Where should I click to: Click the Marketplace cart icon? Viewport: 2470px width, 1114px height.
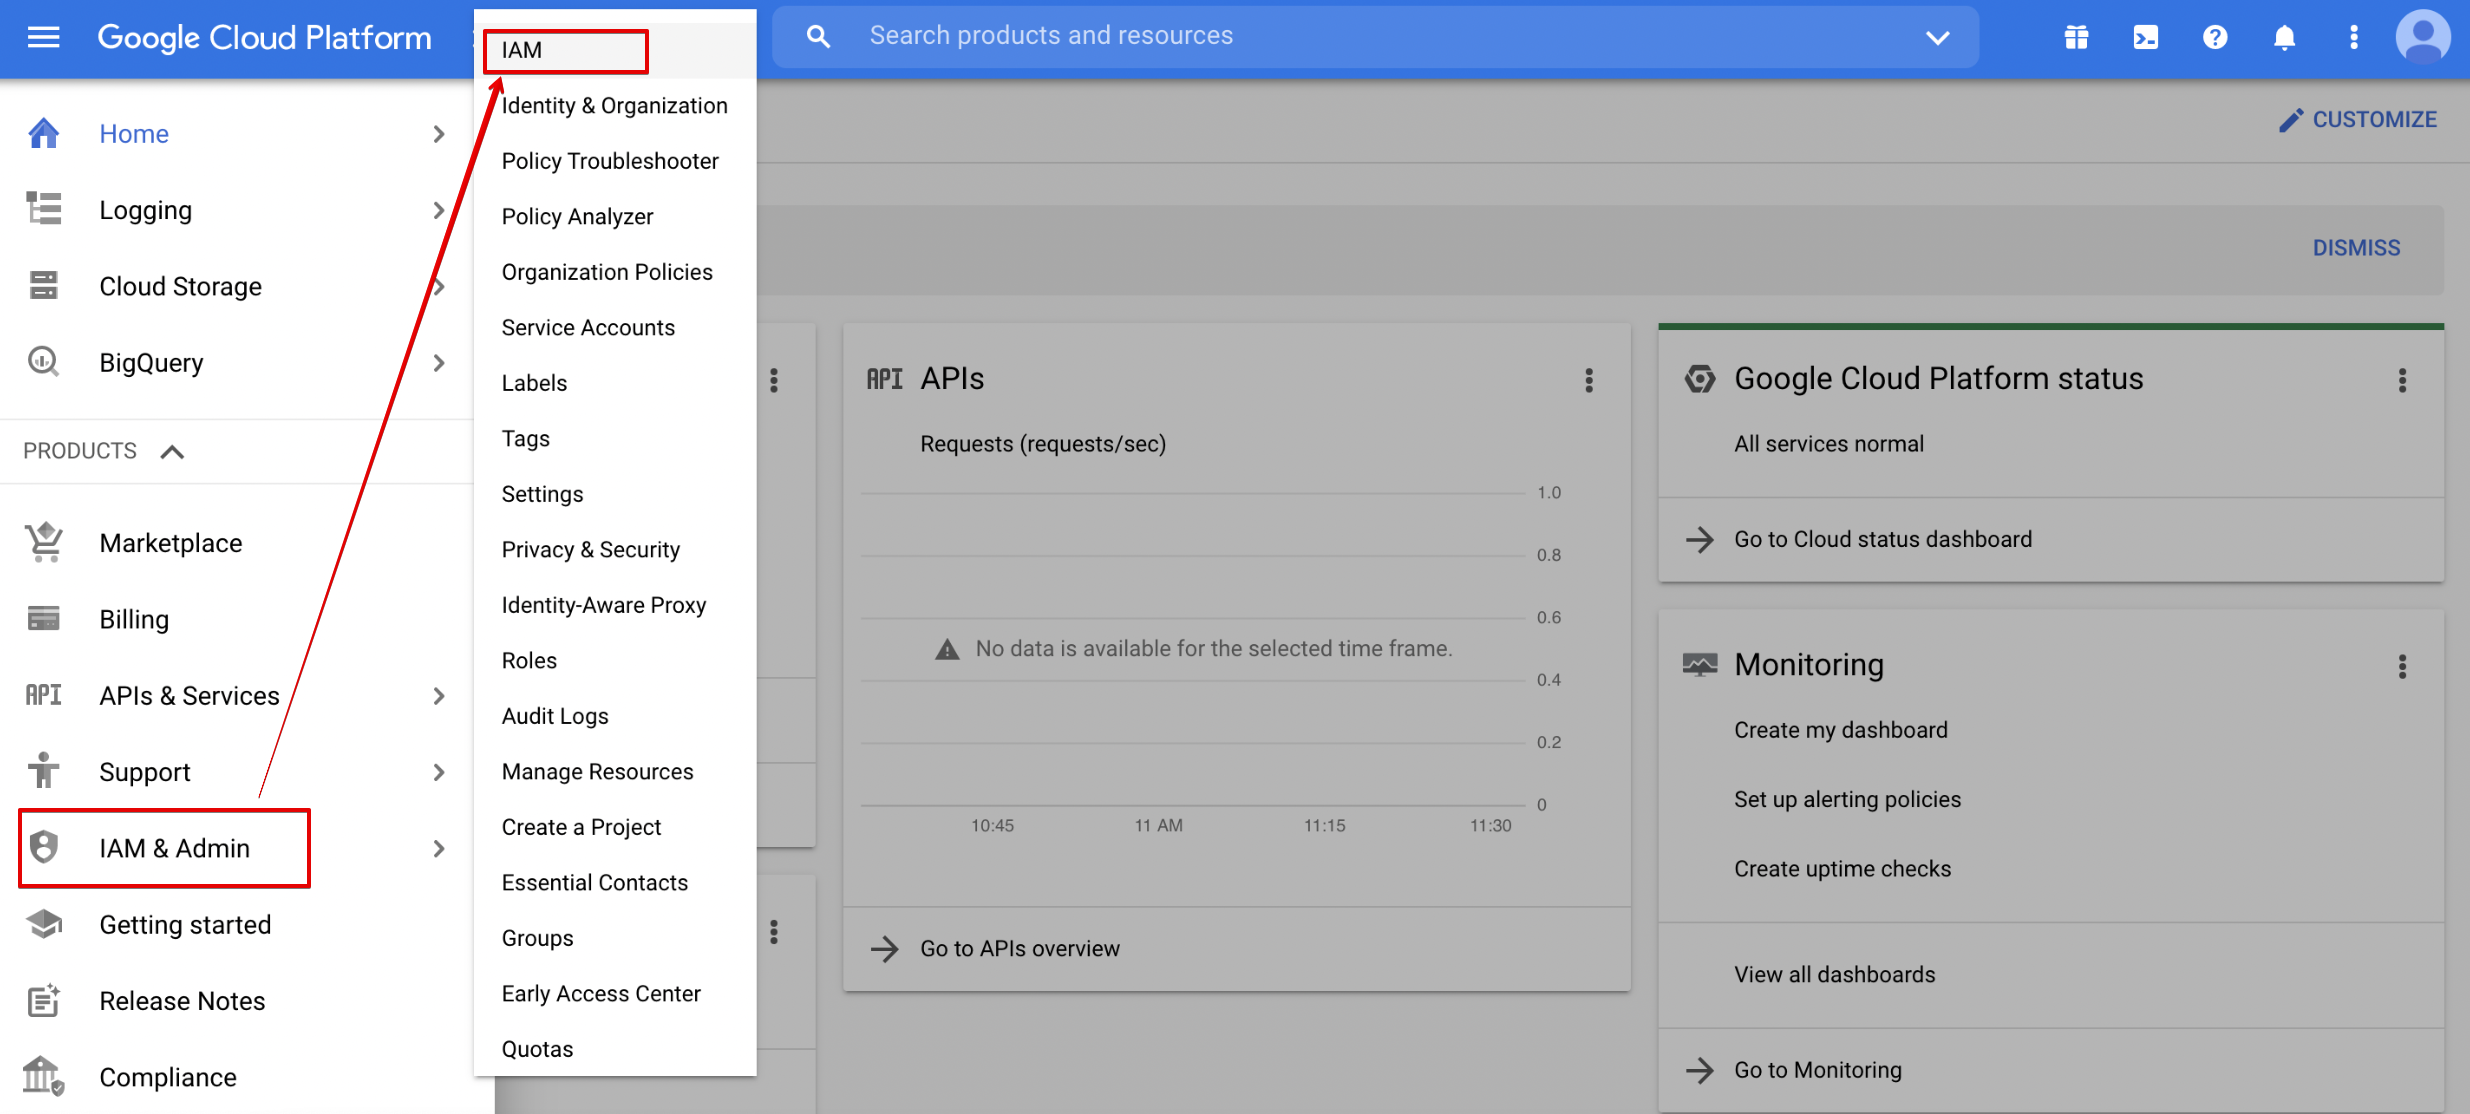43,543
